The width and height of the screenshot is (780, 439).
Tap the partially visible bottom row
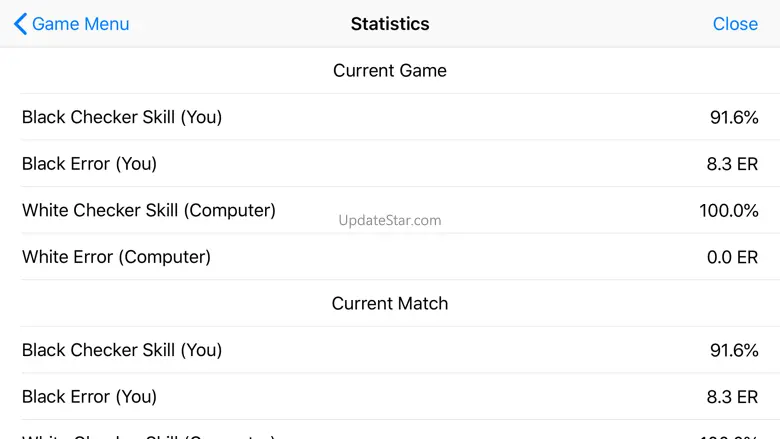pyautogui.click(x=390, y=433)
